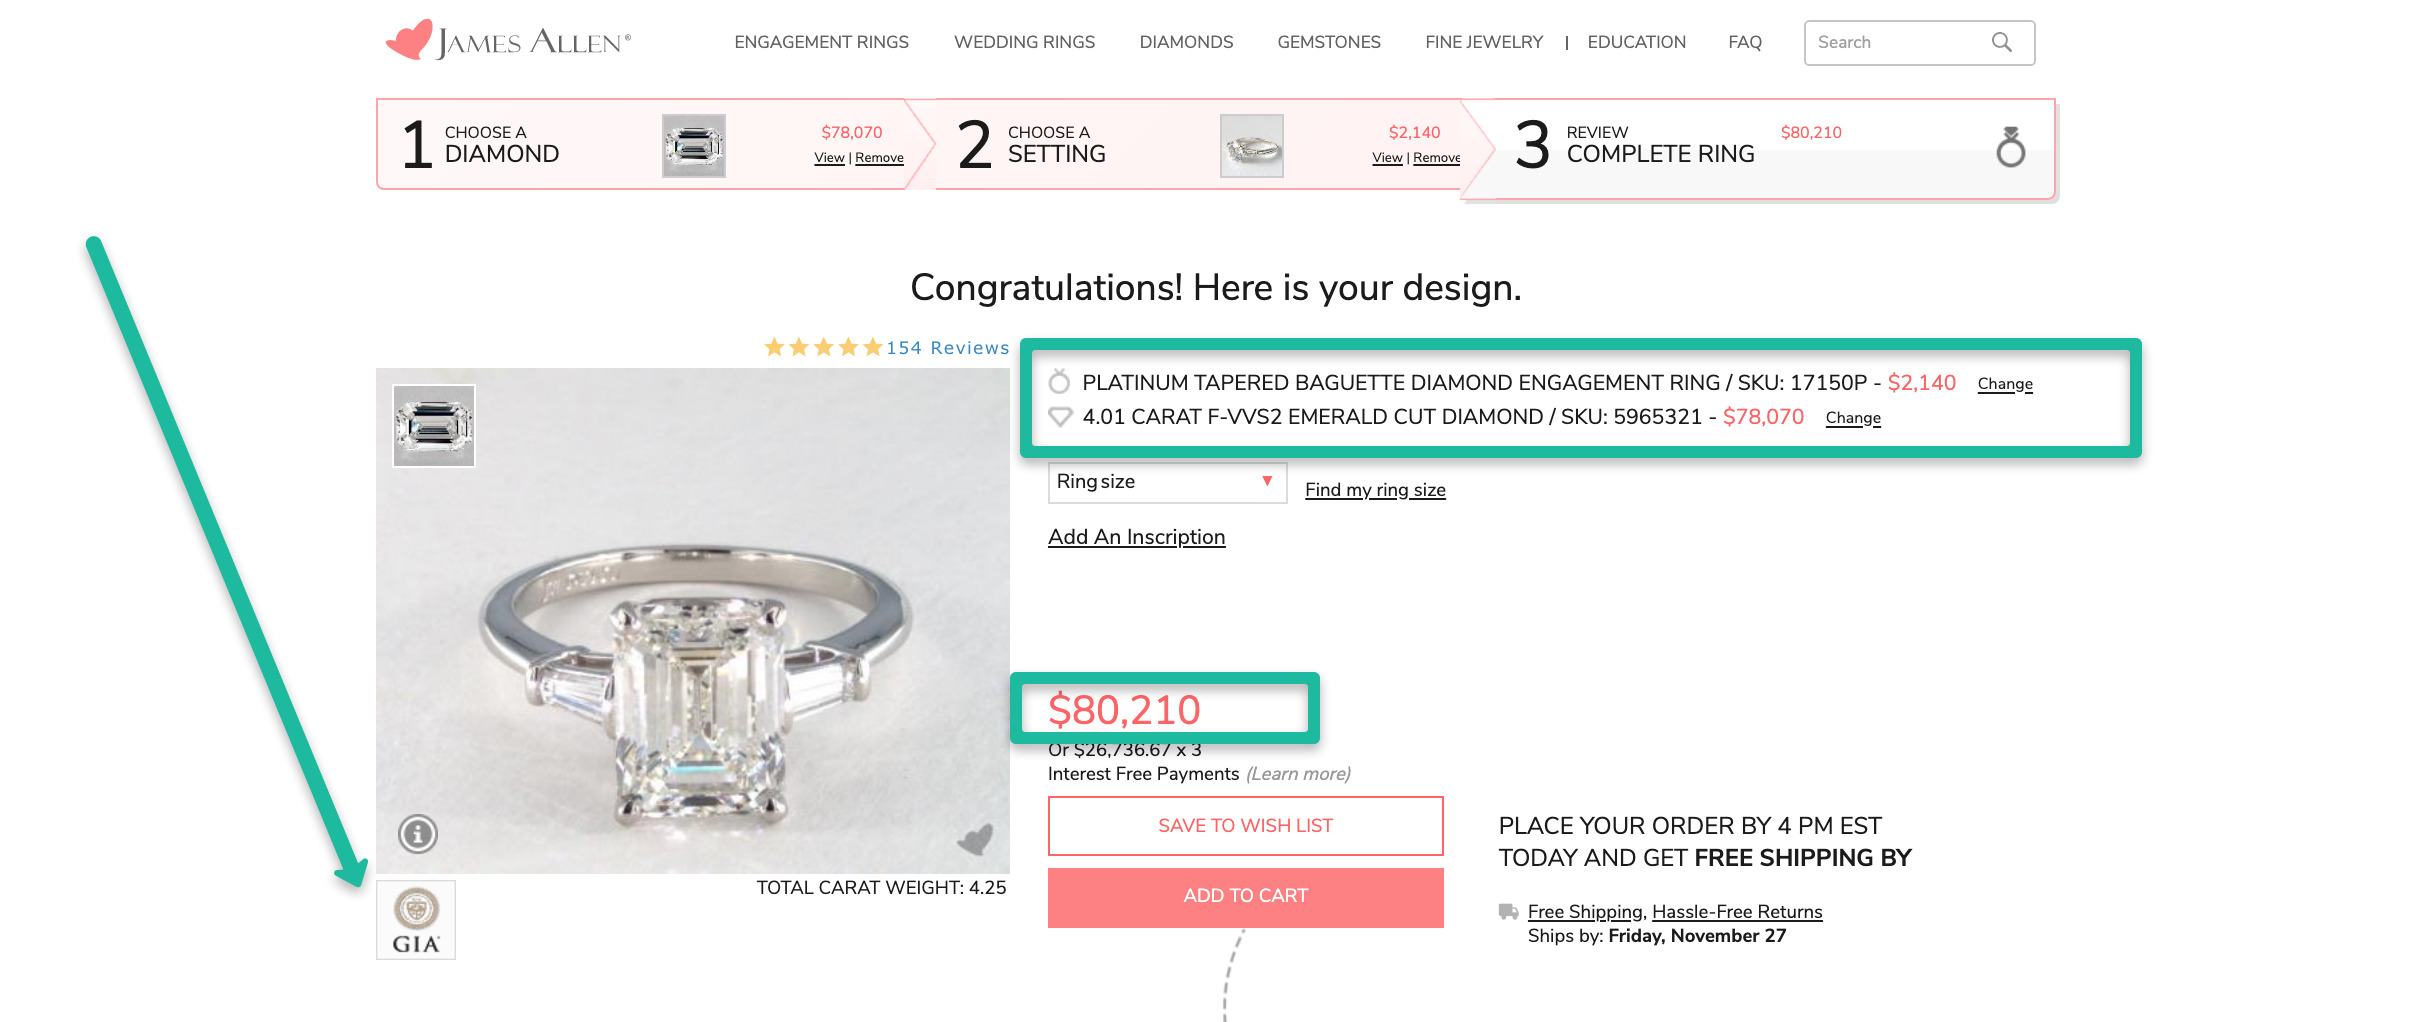Click the info icon on ring image

[x=418, y=833]
